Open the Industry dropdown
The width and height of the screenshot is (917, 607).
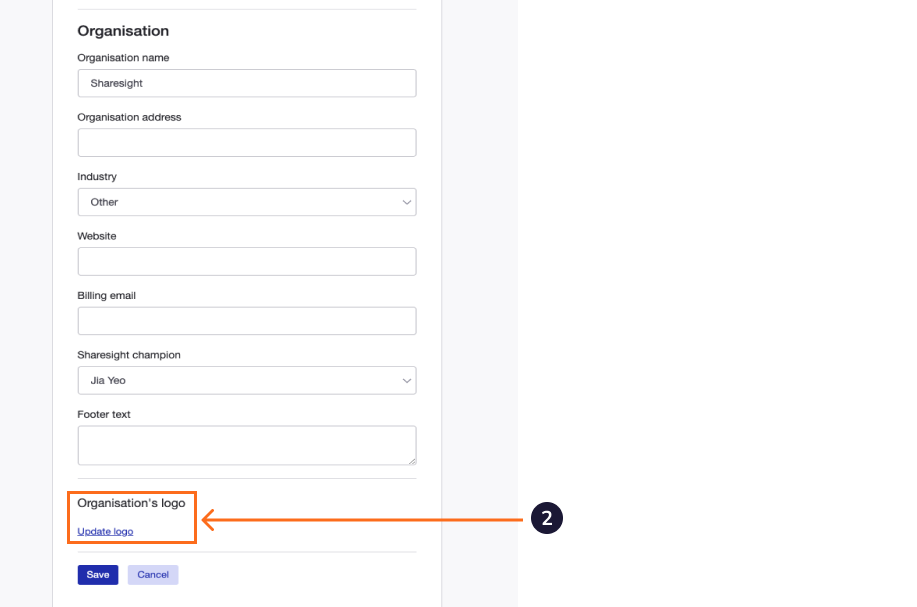coord(246,202)
